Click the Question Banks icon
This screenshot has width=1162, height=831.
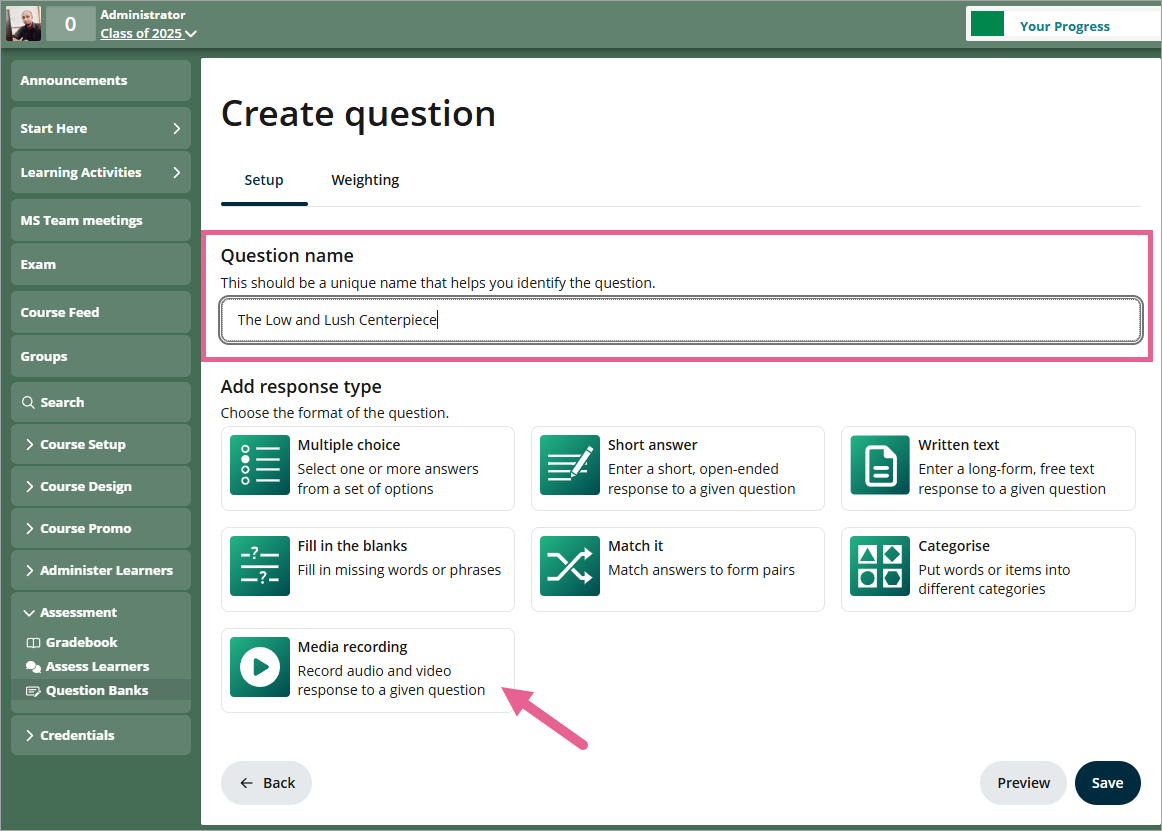click(33, 691)
